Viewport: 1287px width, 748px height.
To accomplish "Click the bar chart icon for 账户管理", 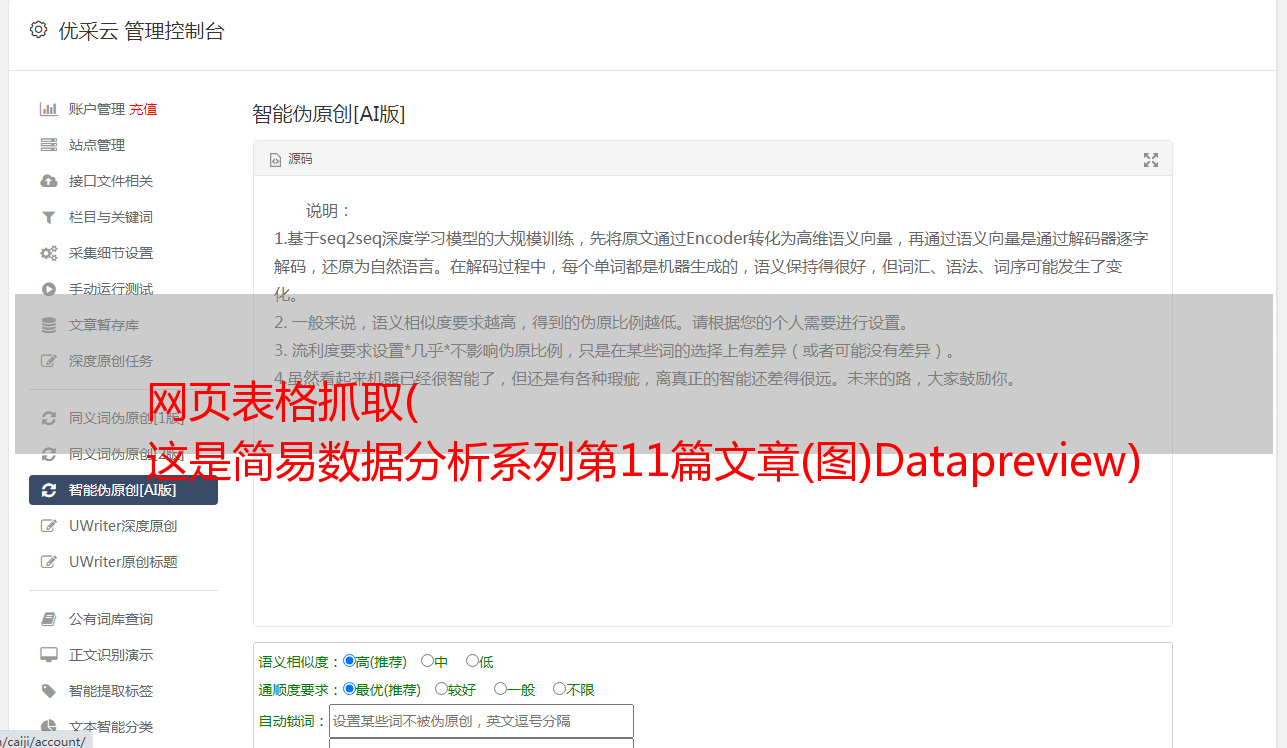I will coord(48,109).
